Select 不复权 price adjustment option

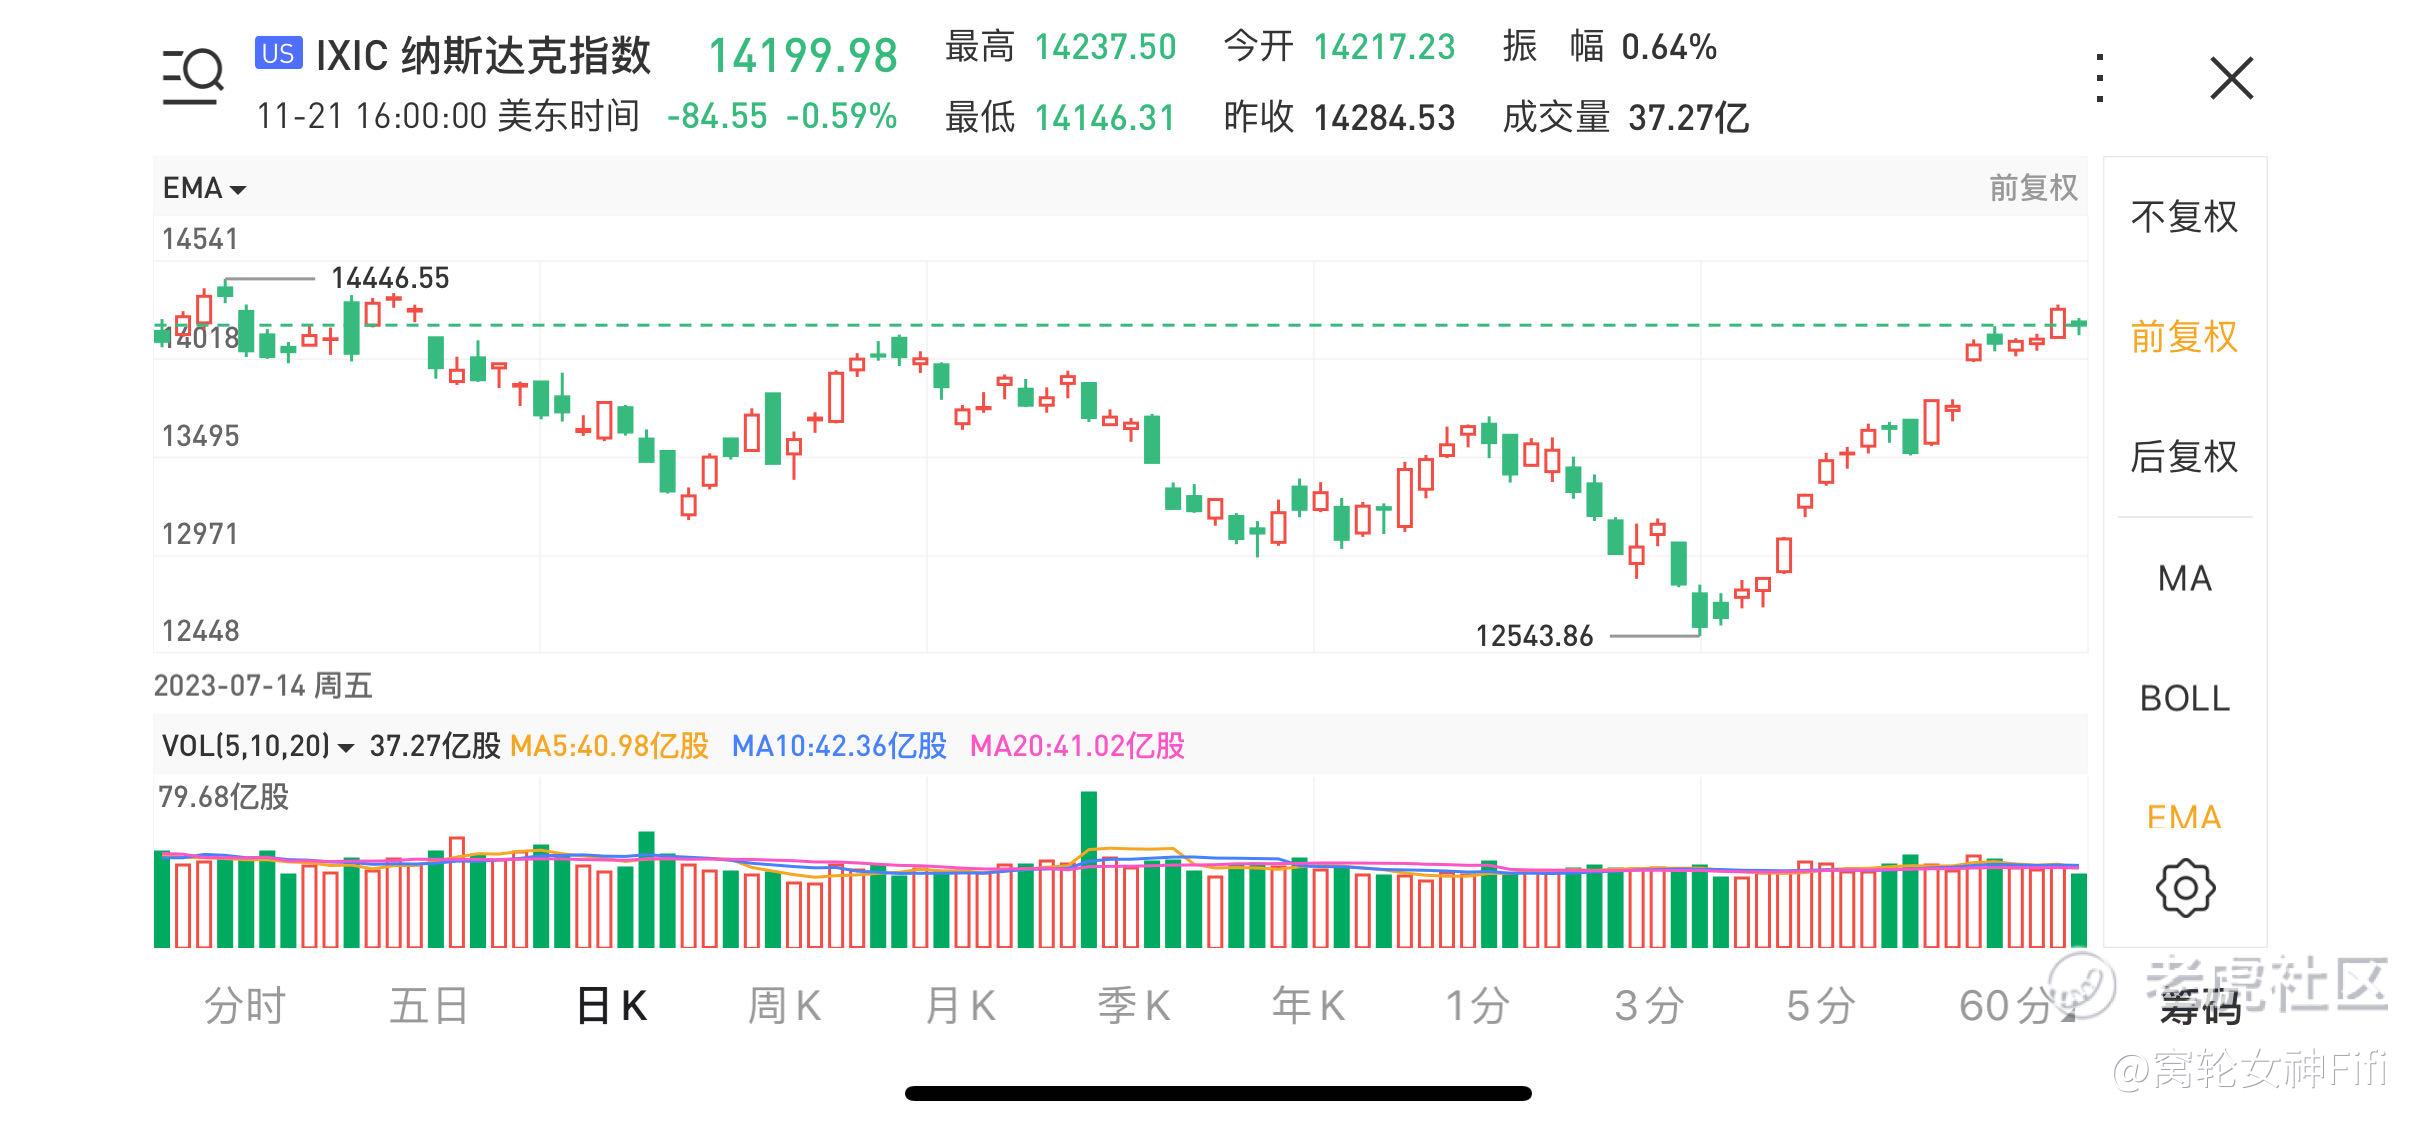2184,217
